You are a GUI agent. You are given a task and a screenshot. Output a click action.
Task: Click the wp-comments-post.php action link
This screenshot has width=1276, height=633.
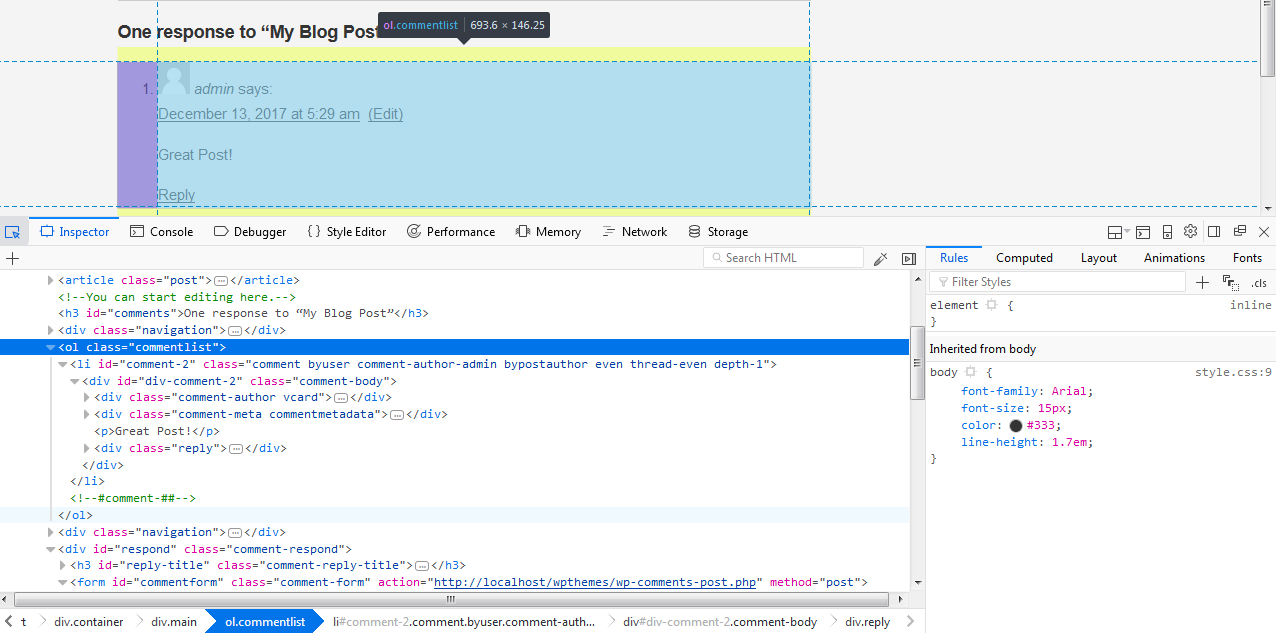pos(595,582)
